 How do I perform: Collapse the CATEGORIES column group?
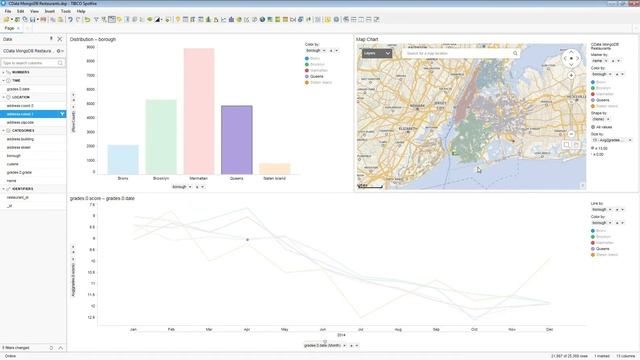click(3, 131)
